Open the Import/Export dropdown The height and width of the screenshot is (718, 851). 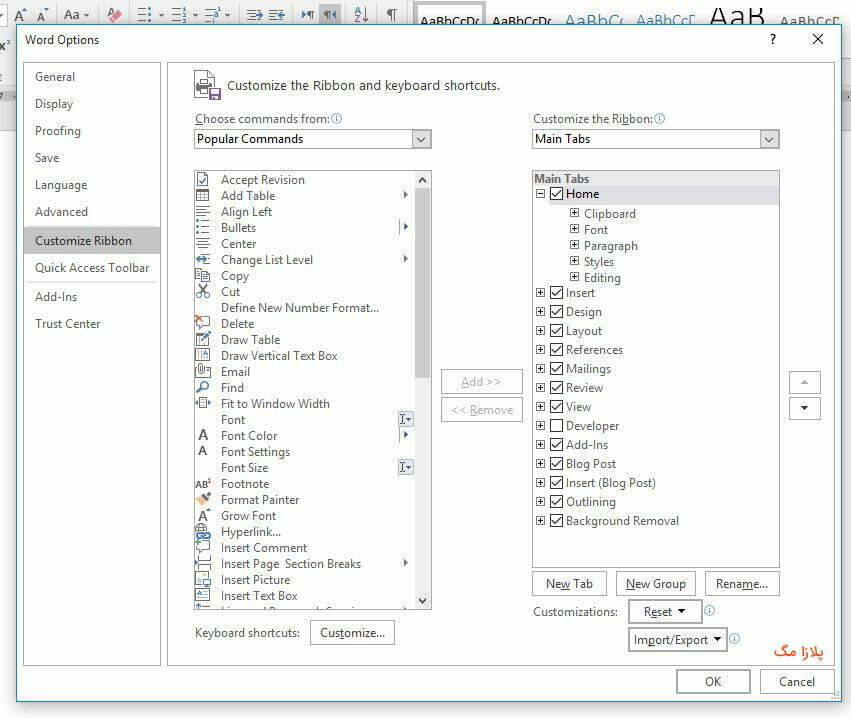point(677,640)
